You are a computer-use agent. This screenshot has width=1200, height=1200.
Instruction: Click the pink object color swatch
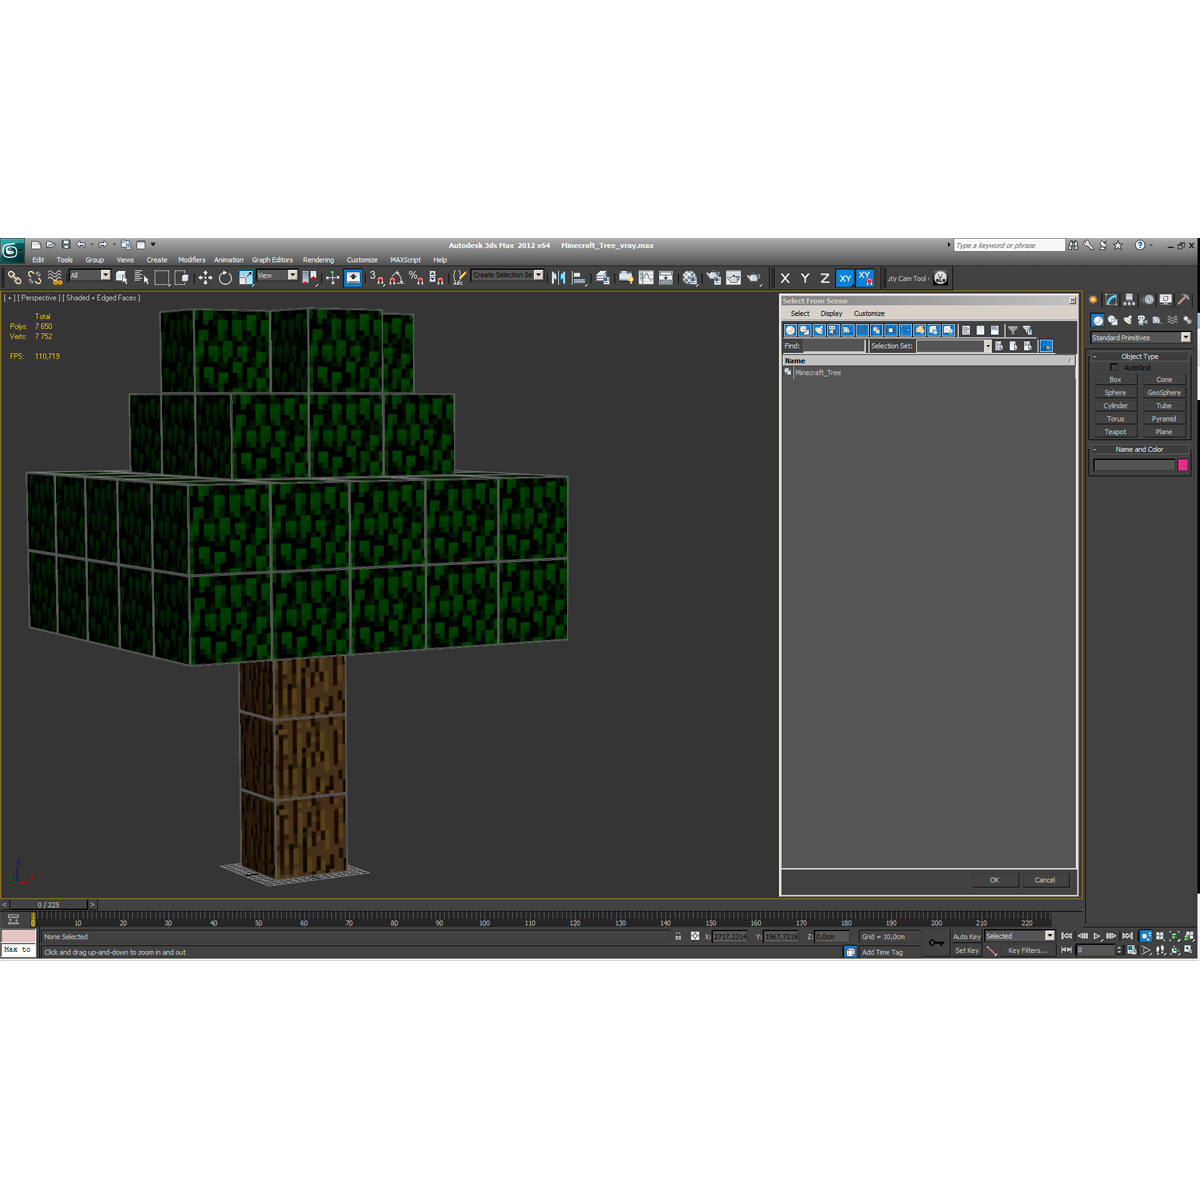point(1183,465)
